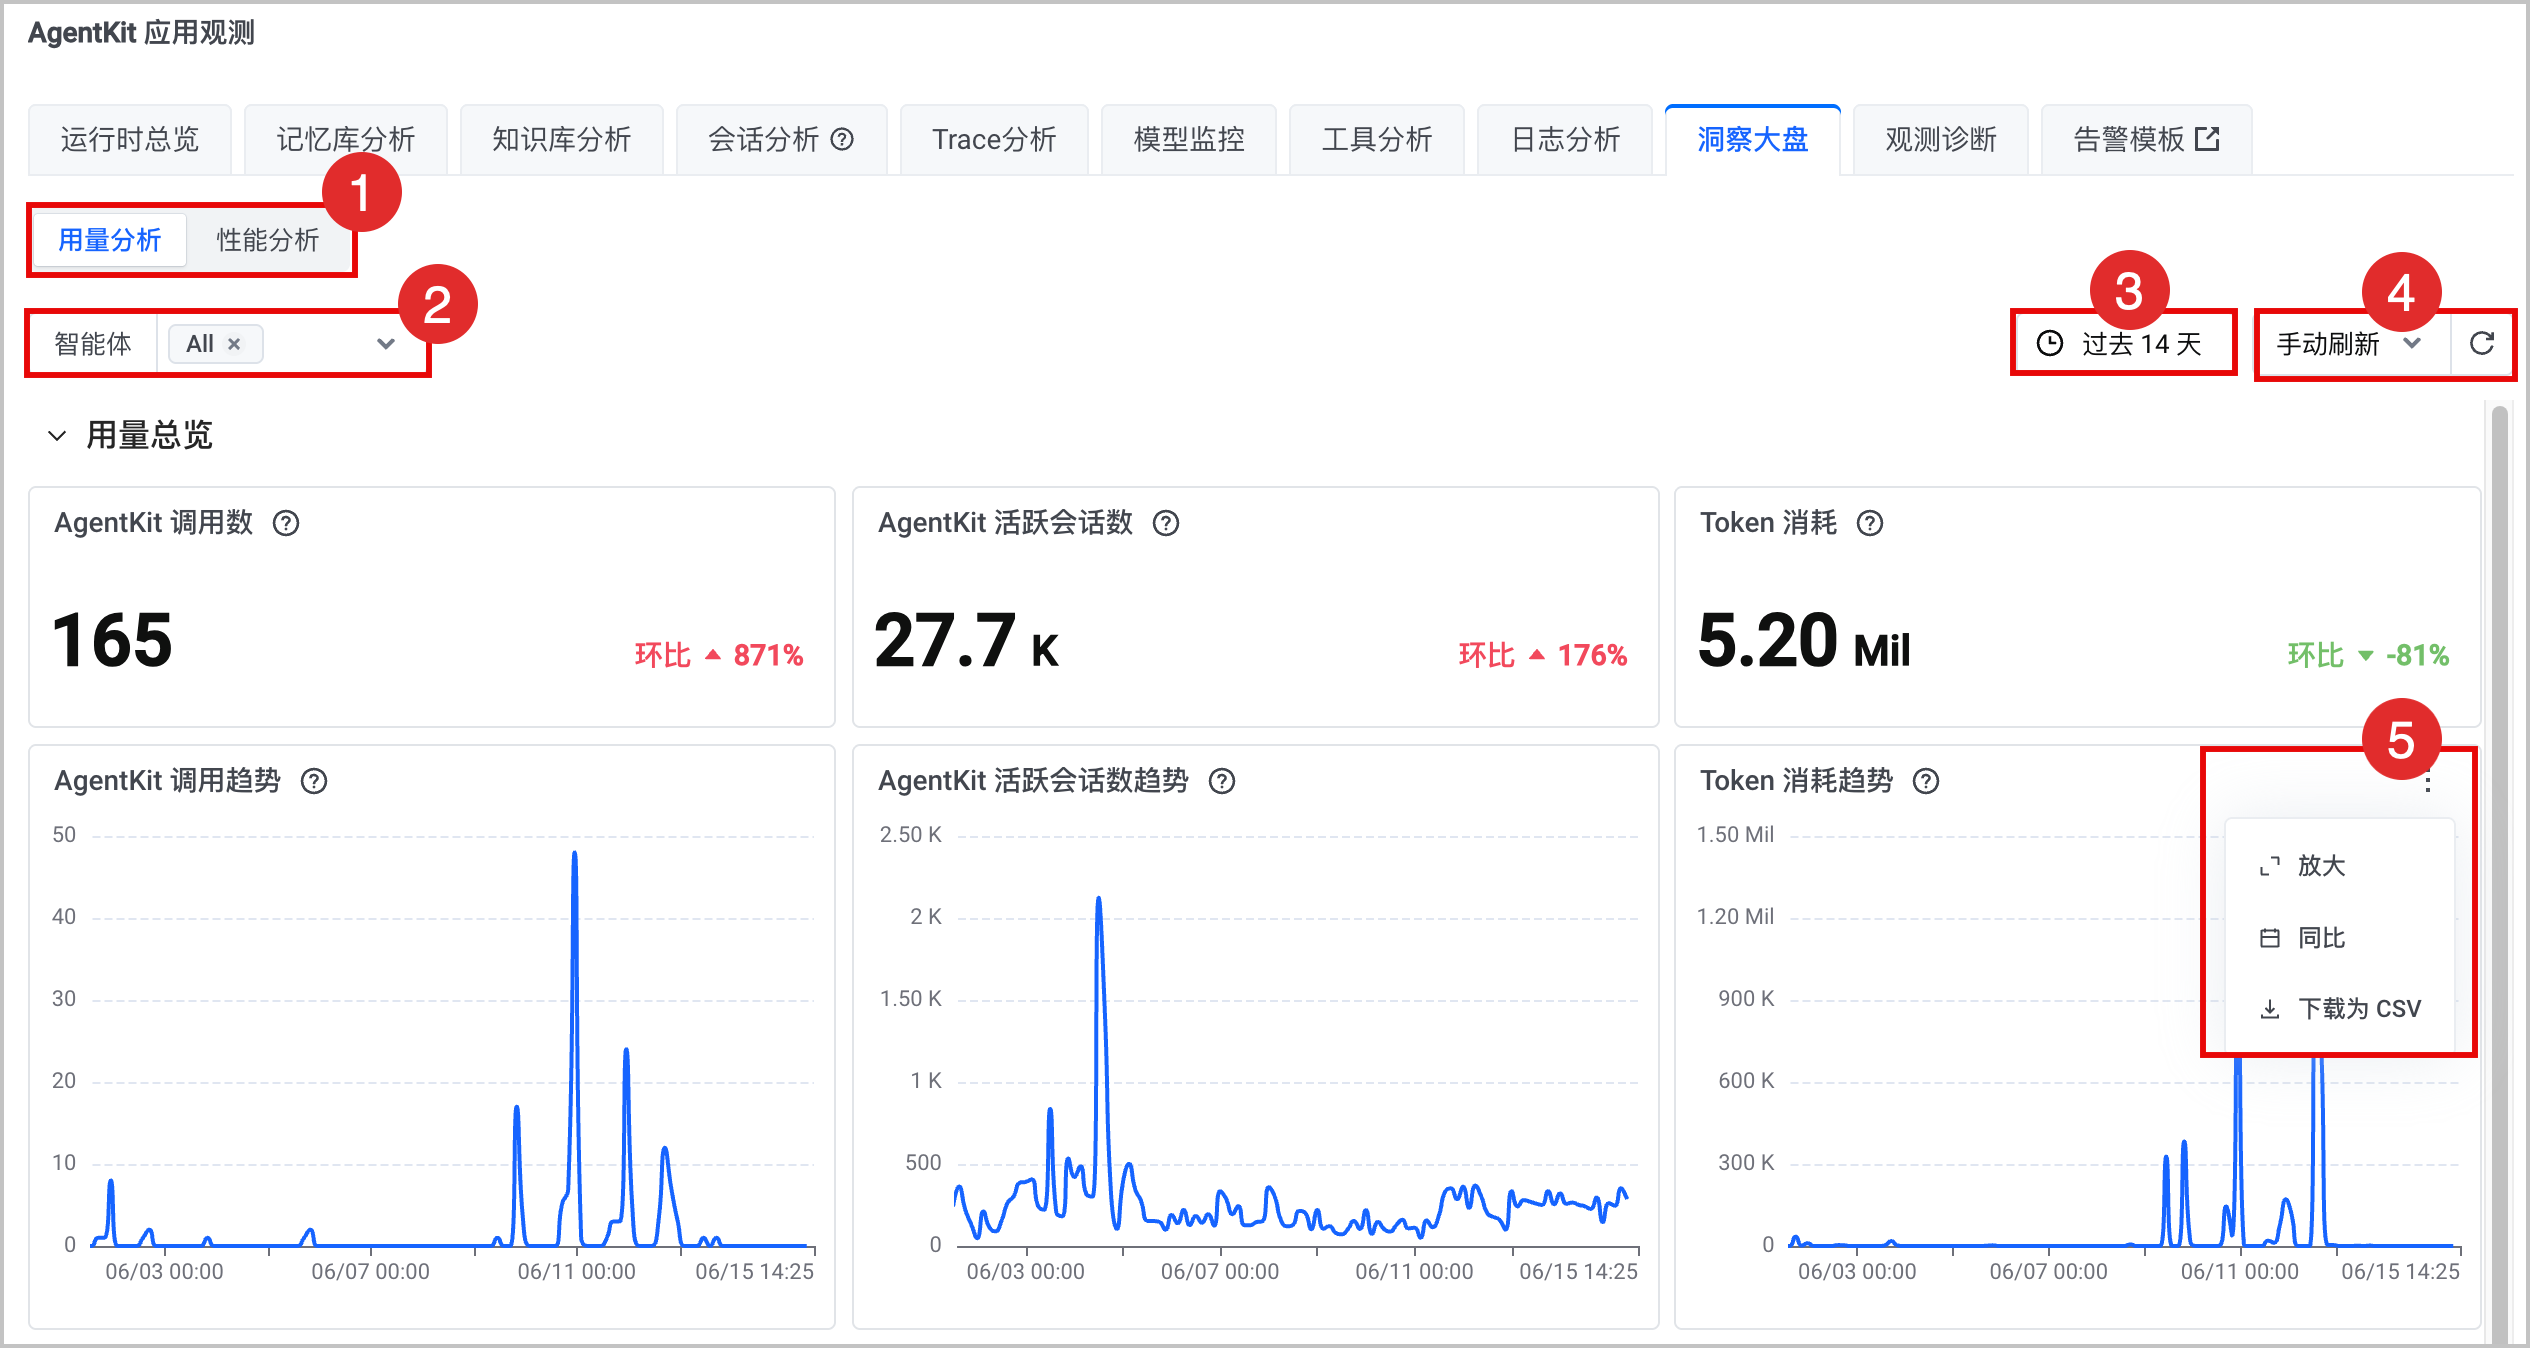Click the refresh icon beside 手动刷新
Viewport: 2530px width, 1348px height.
2481,344
